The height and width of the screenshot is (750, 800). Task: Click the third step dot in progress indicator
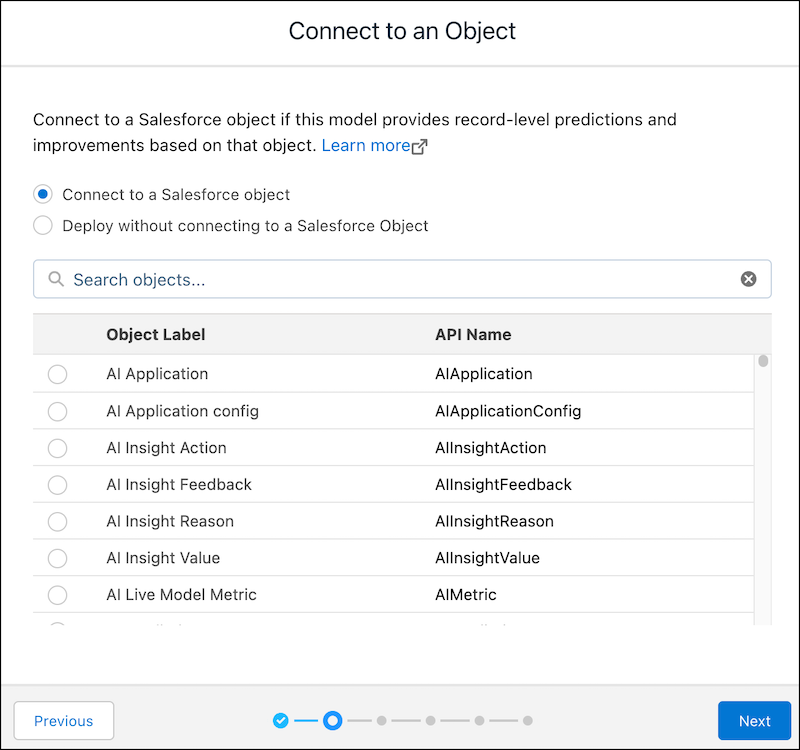(382, 720)
